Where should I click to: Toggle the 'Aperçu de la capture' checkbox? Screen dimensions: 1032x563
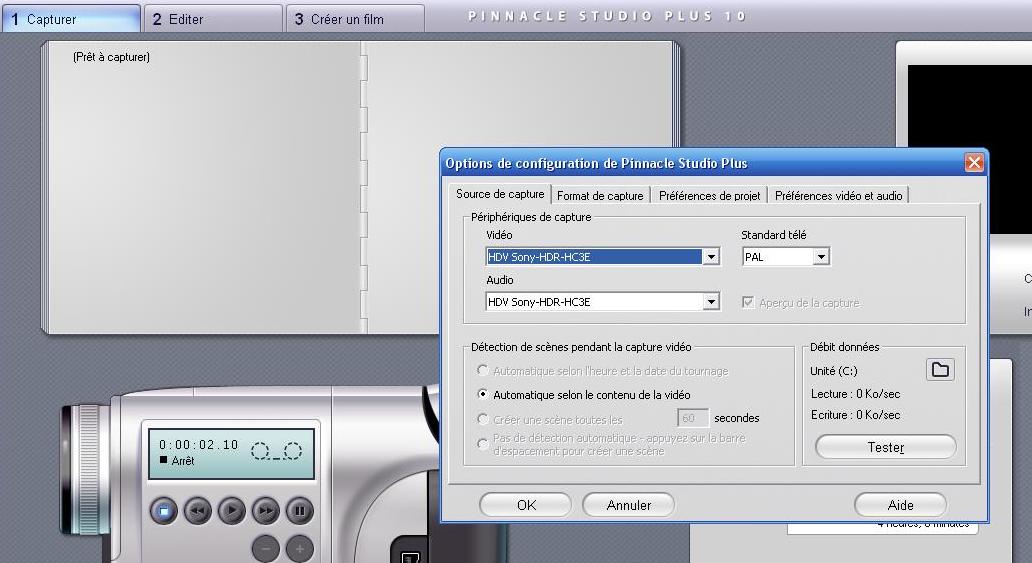[x=748, y=302]
